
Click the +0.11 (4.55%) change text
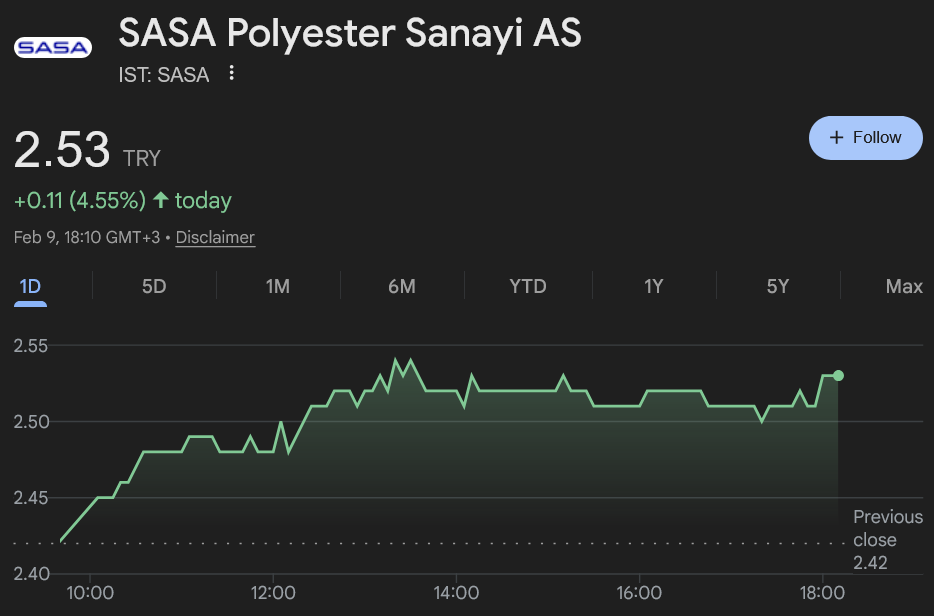pos(80,201)
